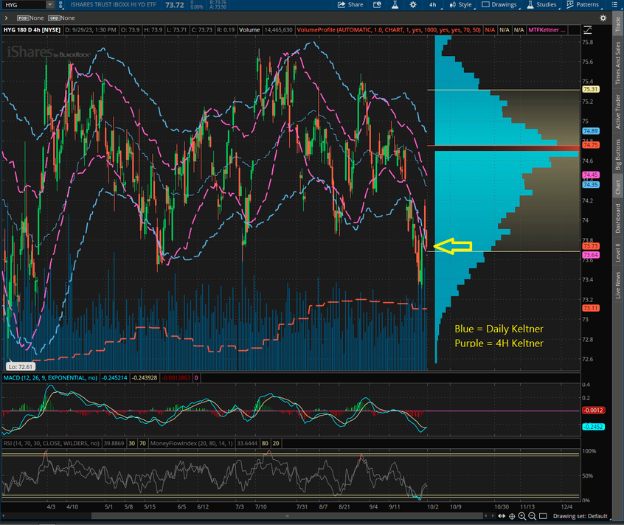Click the MACD (12, 26, 9, EXPONENTIAL) label
Image resolution: width=624 pixels, height=525 pixels.
coord(50,378)
